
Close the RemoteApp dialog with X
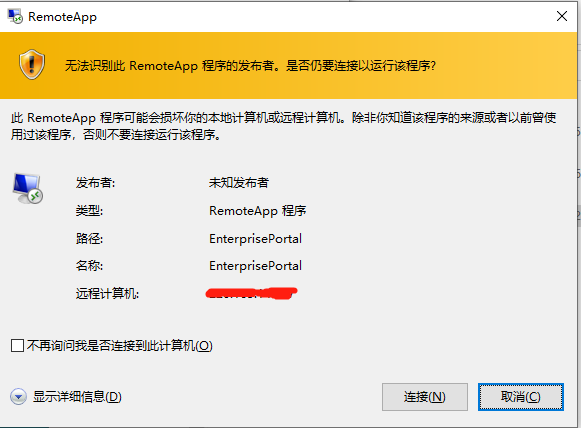point(562,16)
